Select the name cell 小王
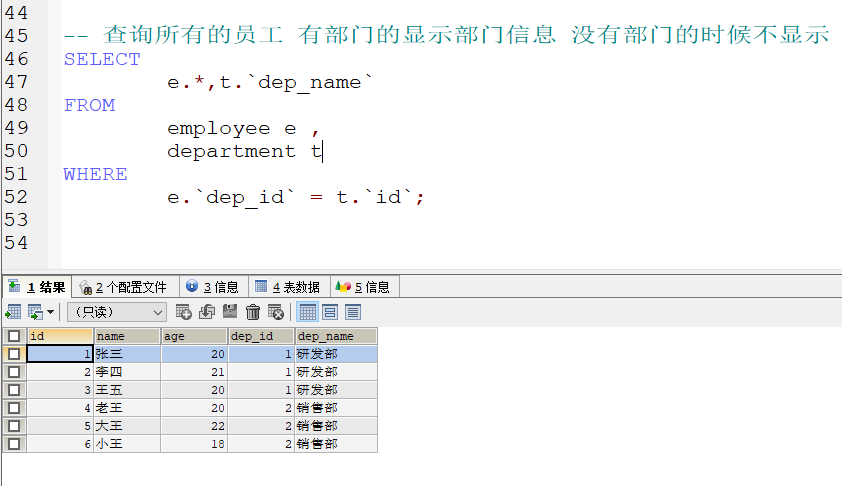Viewport: 842px width, 486px height. (x=127, y=444)
